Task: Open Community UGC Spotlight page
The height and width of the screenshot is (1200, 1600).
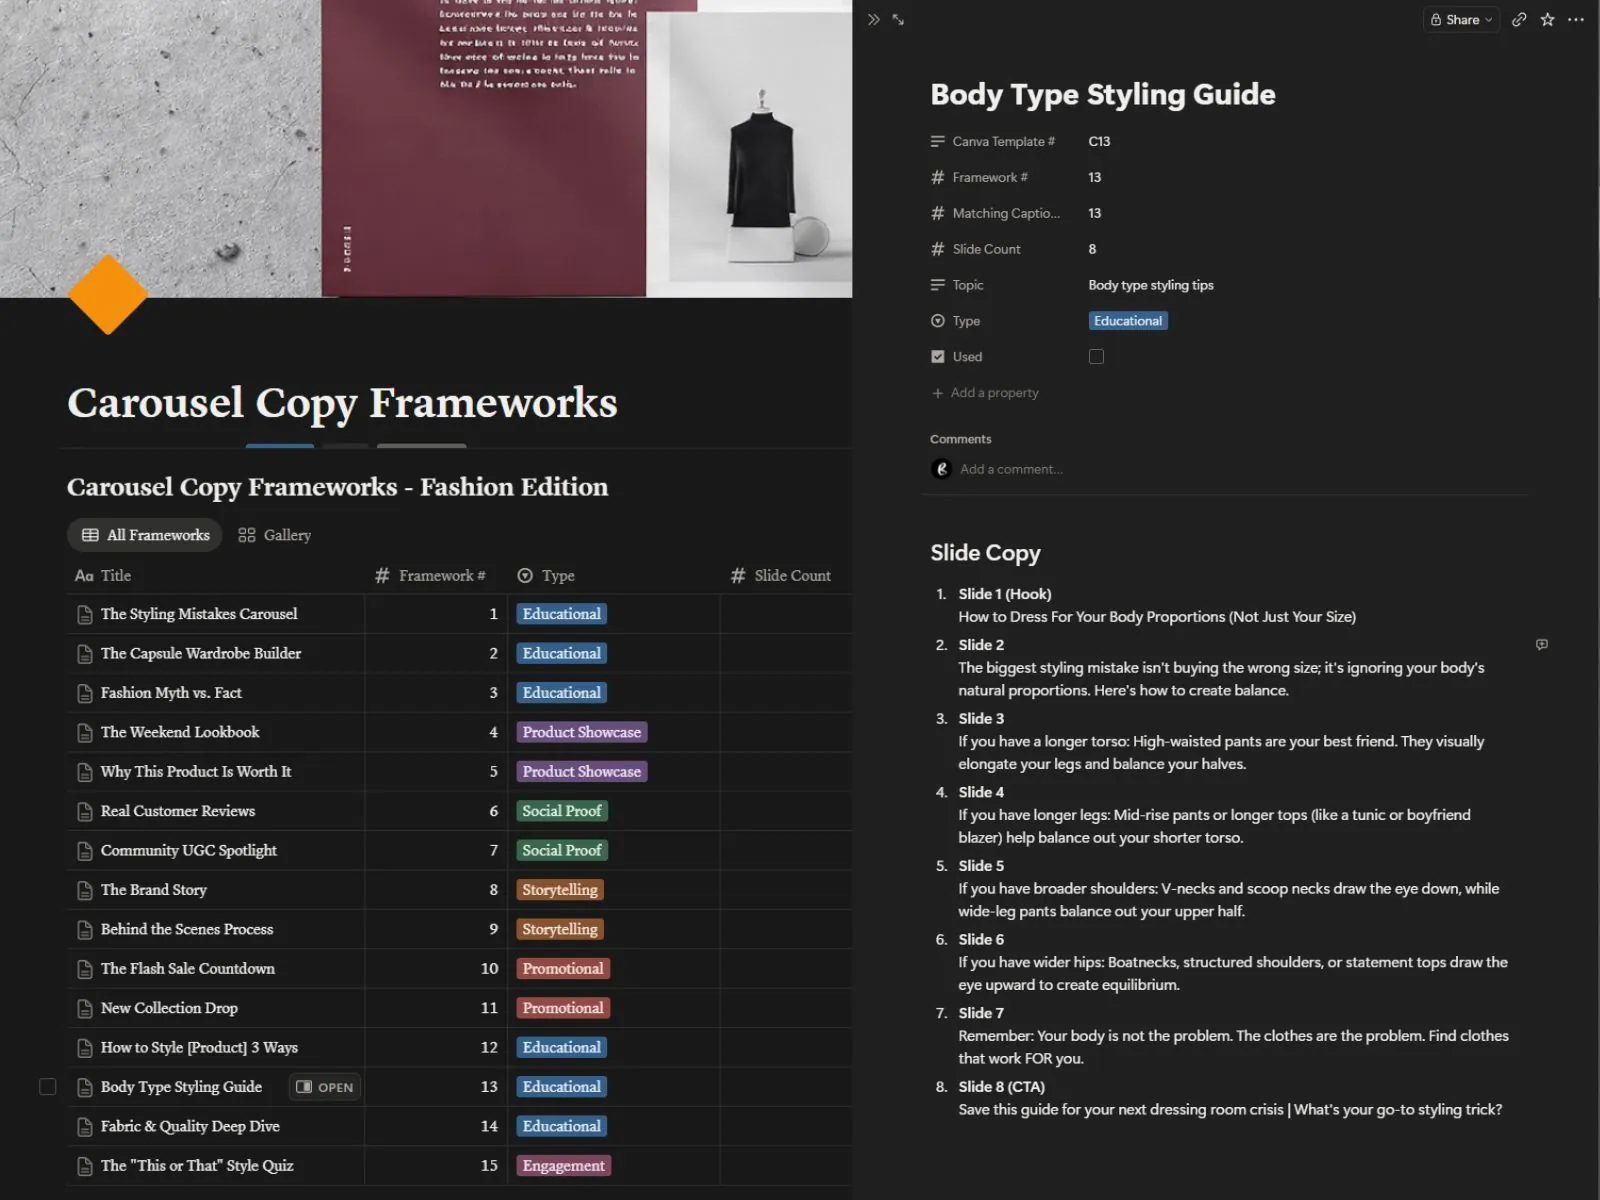Action: click(x=189, y=850)
